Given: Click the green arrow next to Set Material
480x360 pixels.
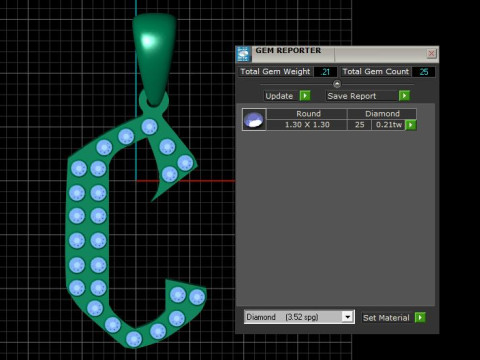Looking at the screenshot, I should click(420, 317).
